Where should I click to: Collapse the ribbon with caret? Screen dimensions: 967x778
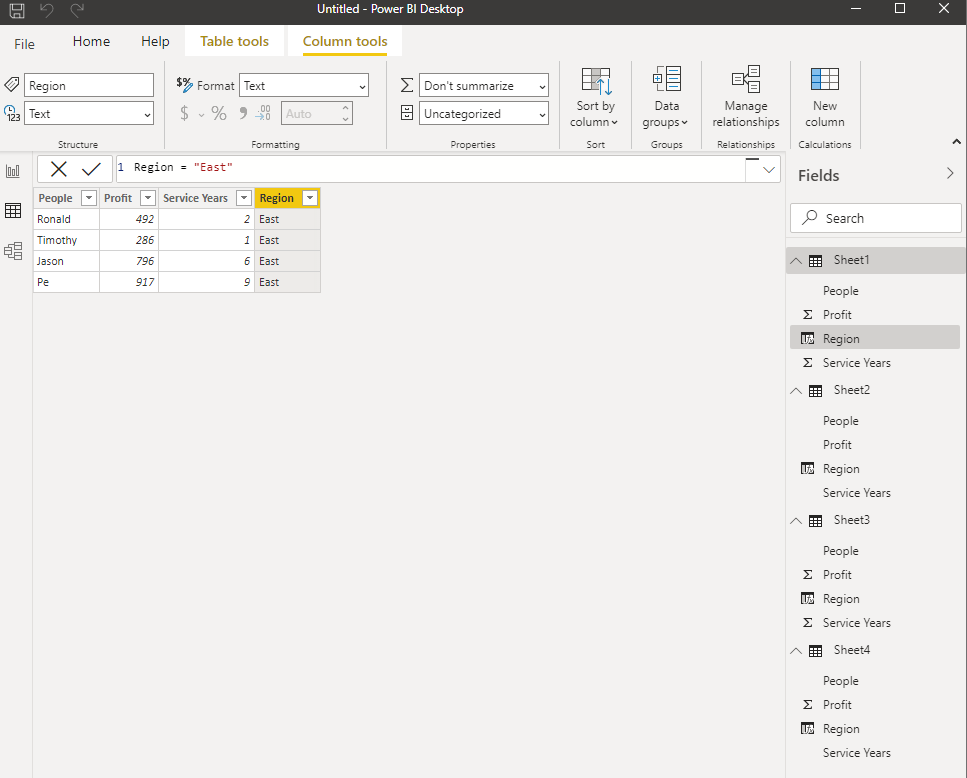click(x=956, y=142)
